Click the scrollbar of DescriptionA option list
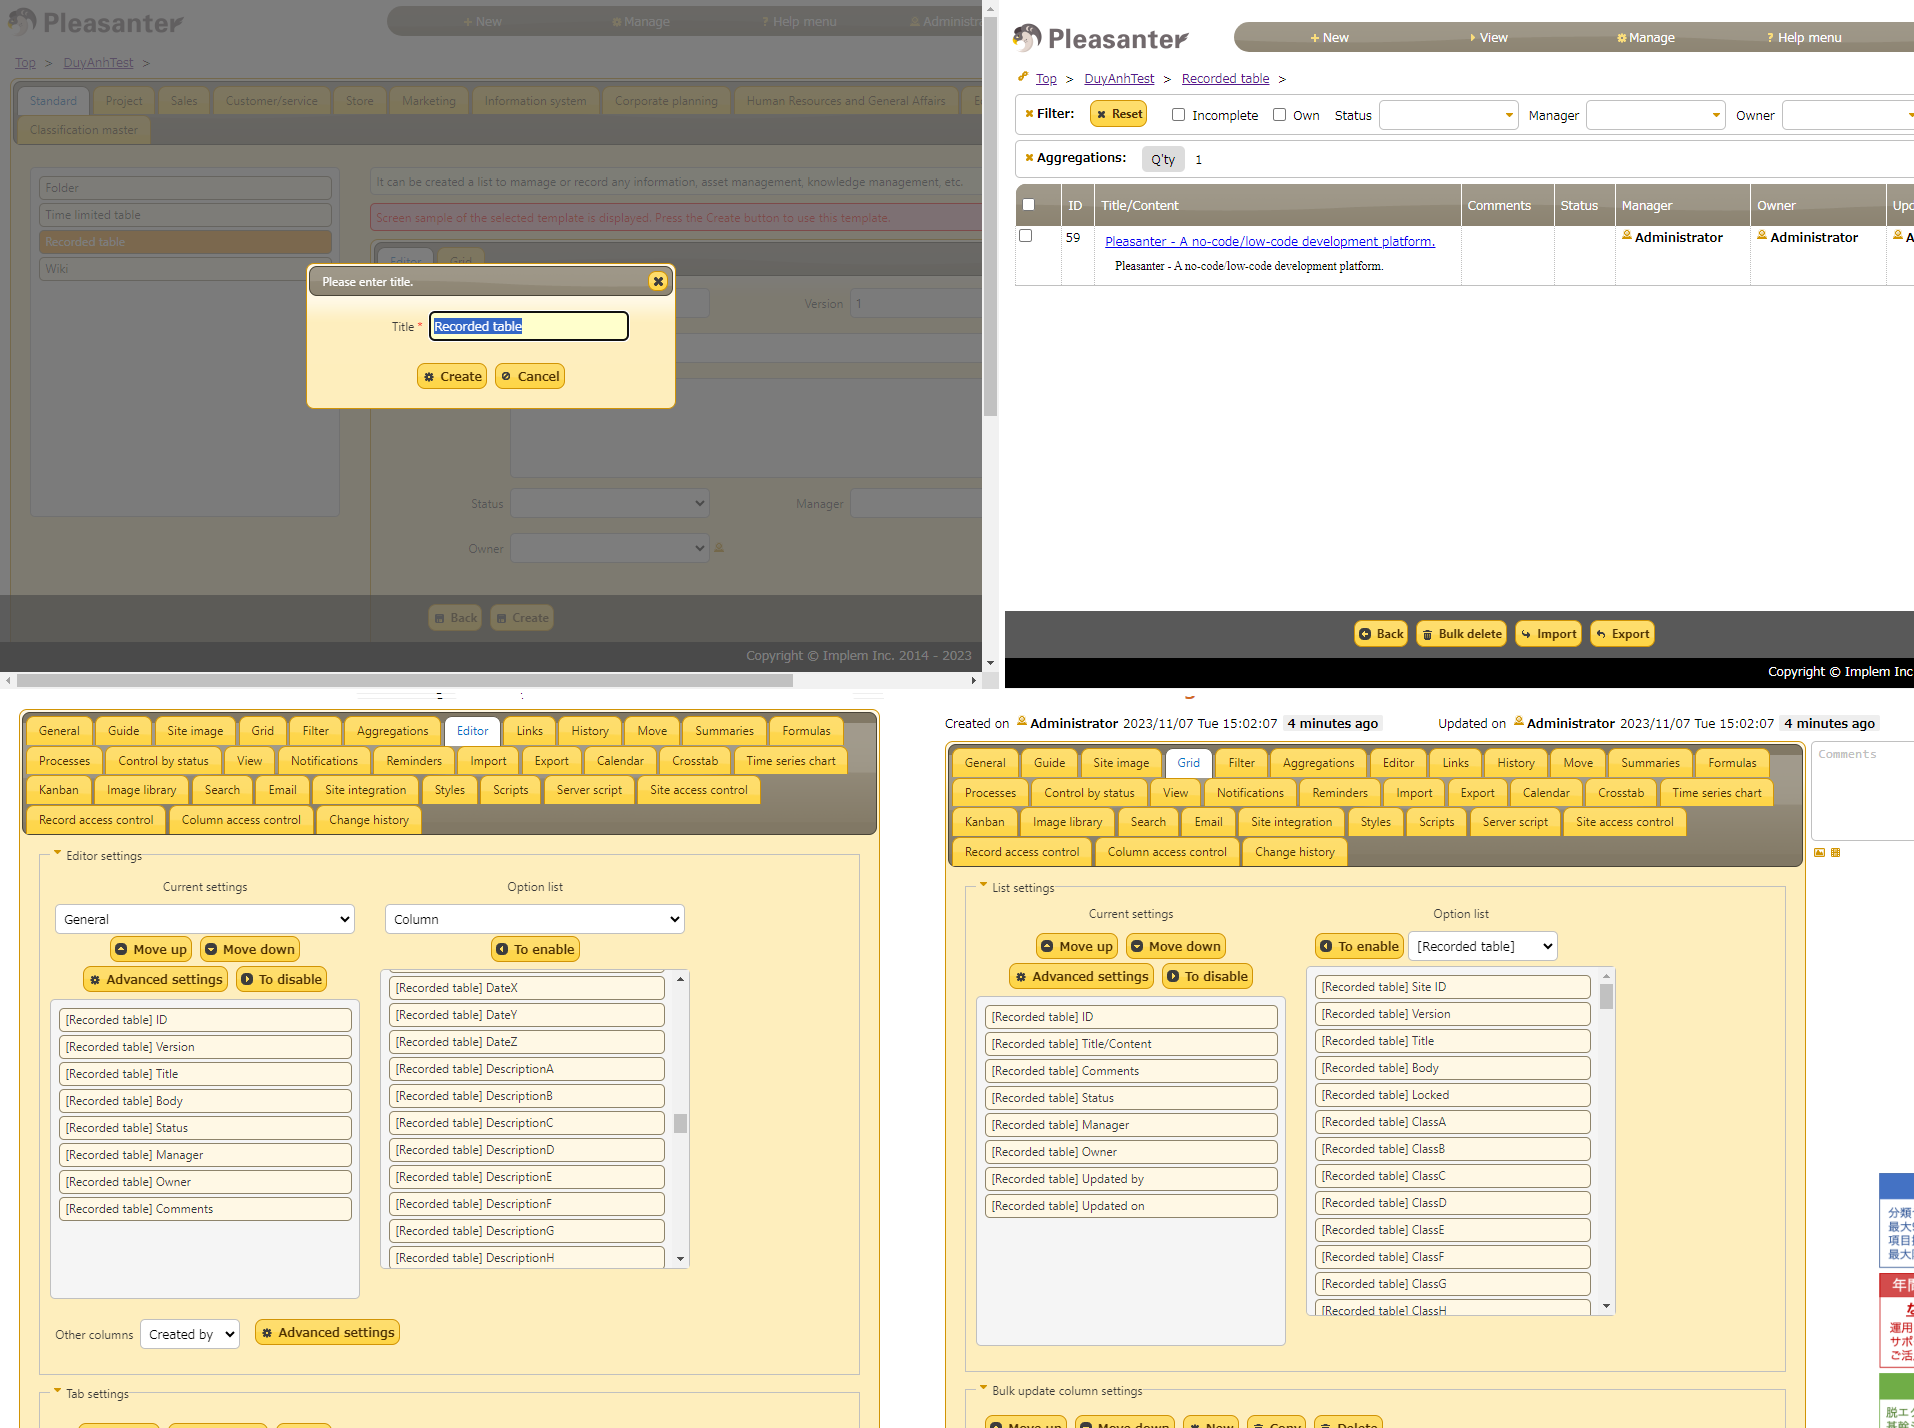The width and height of the screenshot is (1914, 1428). pyautogui.click(x=680, y=1120)
